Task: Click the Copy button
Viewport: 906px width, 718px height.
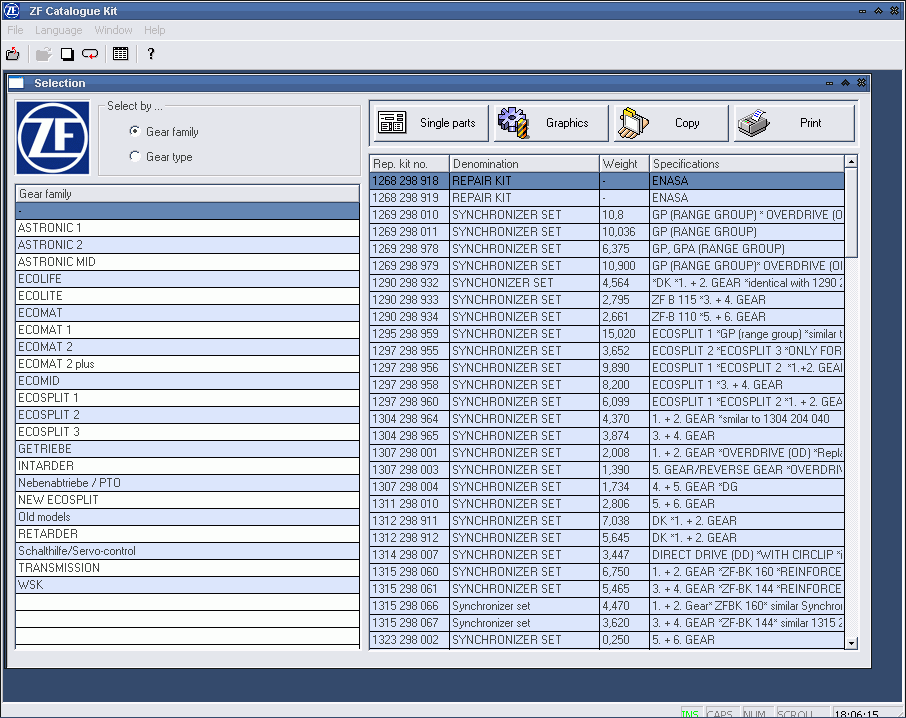Action: [x=672, y=123]
